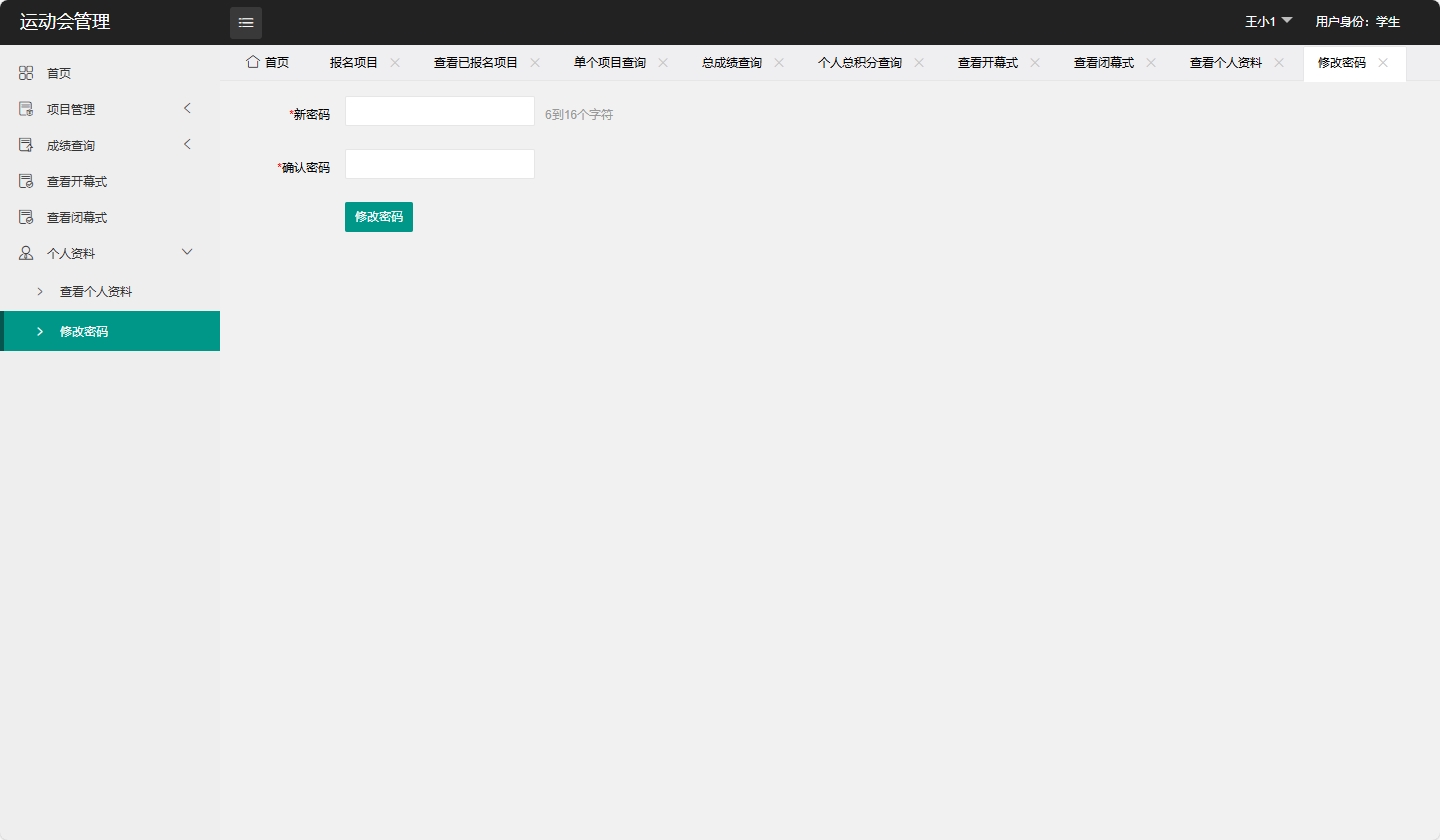This screenshot has height=840, width=1440.
Task: Click the 个人资料 person icon in sidebar
Action: 25,252
